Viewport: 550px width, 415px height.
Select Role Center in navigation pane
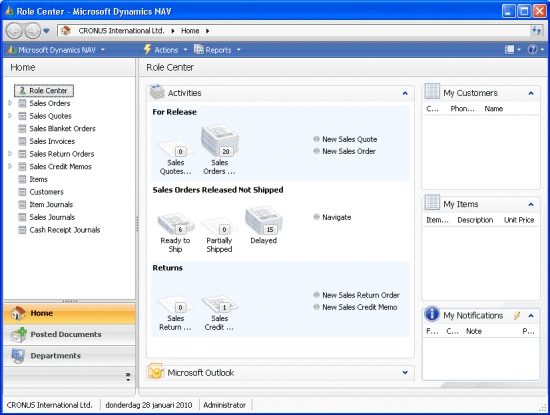44,91
